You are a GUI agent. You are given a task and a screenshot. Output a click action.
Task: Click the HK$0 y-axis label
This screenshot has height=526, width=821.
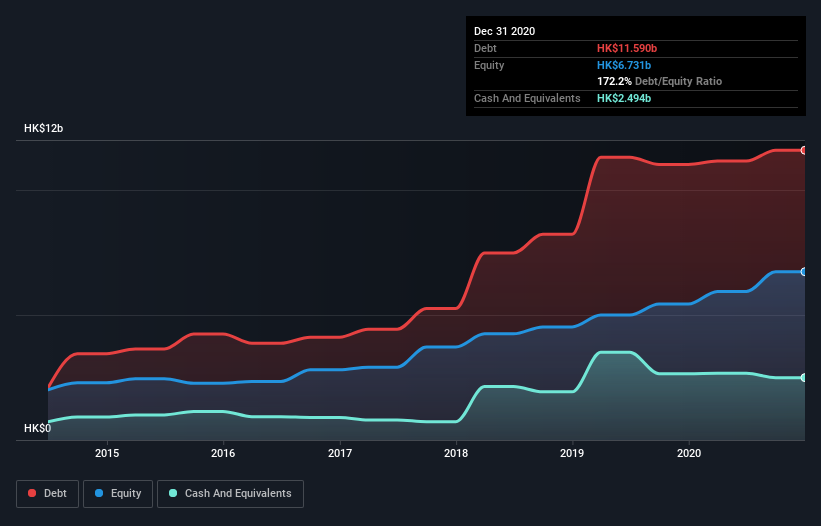(x=38, y=428)
